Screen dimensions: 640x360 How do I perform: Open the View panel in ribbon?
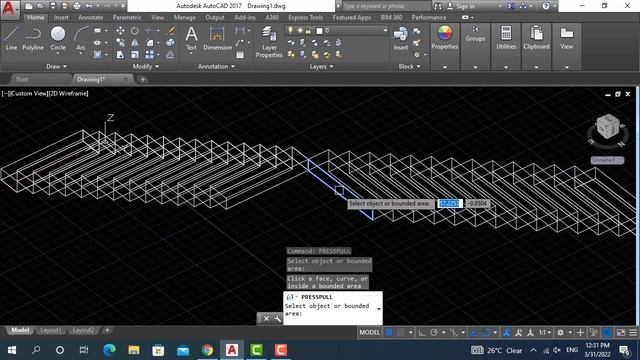(x=566, y=38)
